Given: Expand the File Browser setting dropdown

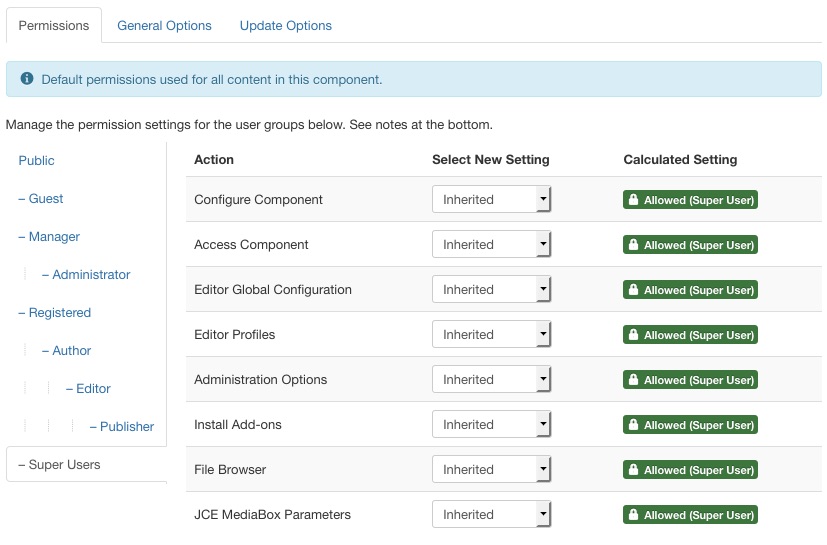Looking at the screenshot, I should tap(491, 470).
